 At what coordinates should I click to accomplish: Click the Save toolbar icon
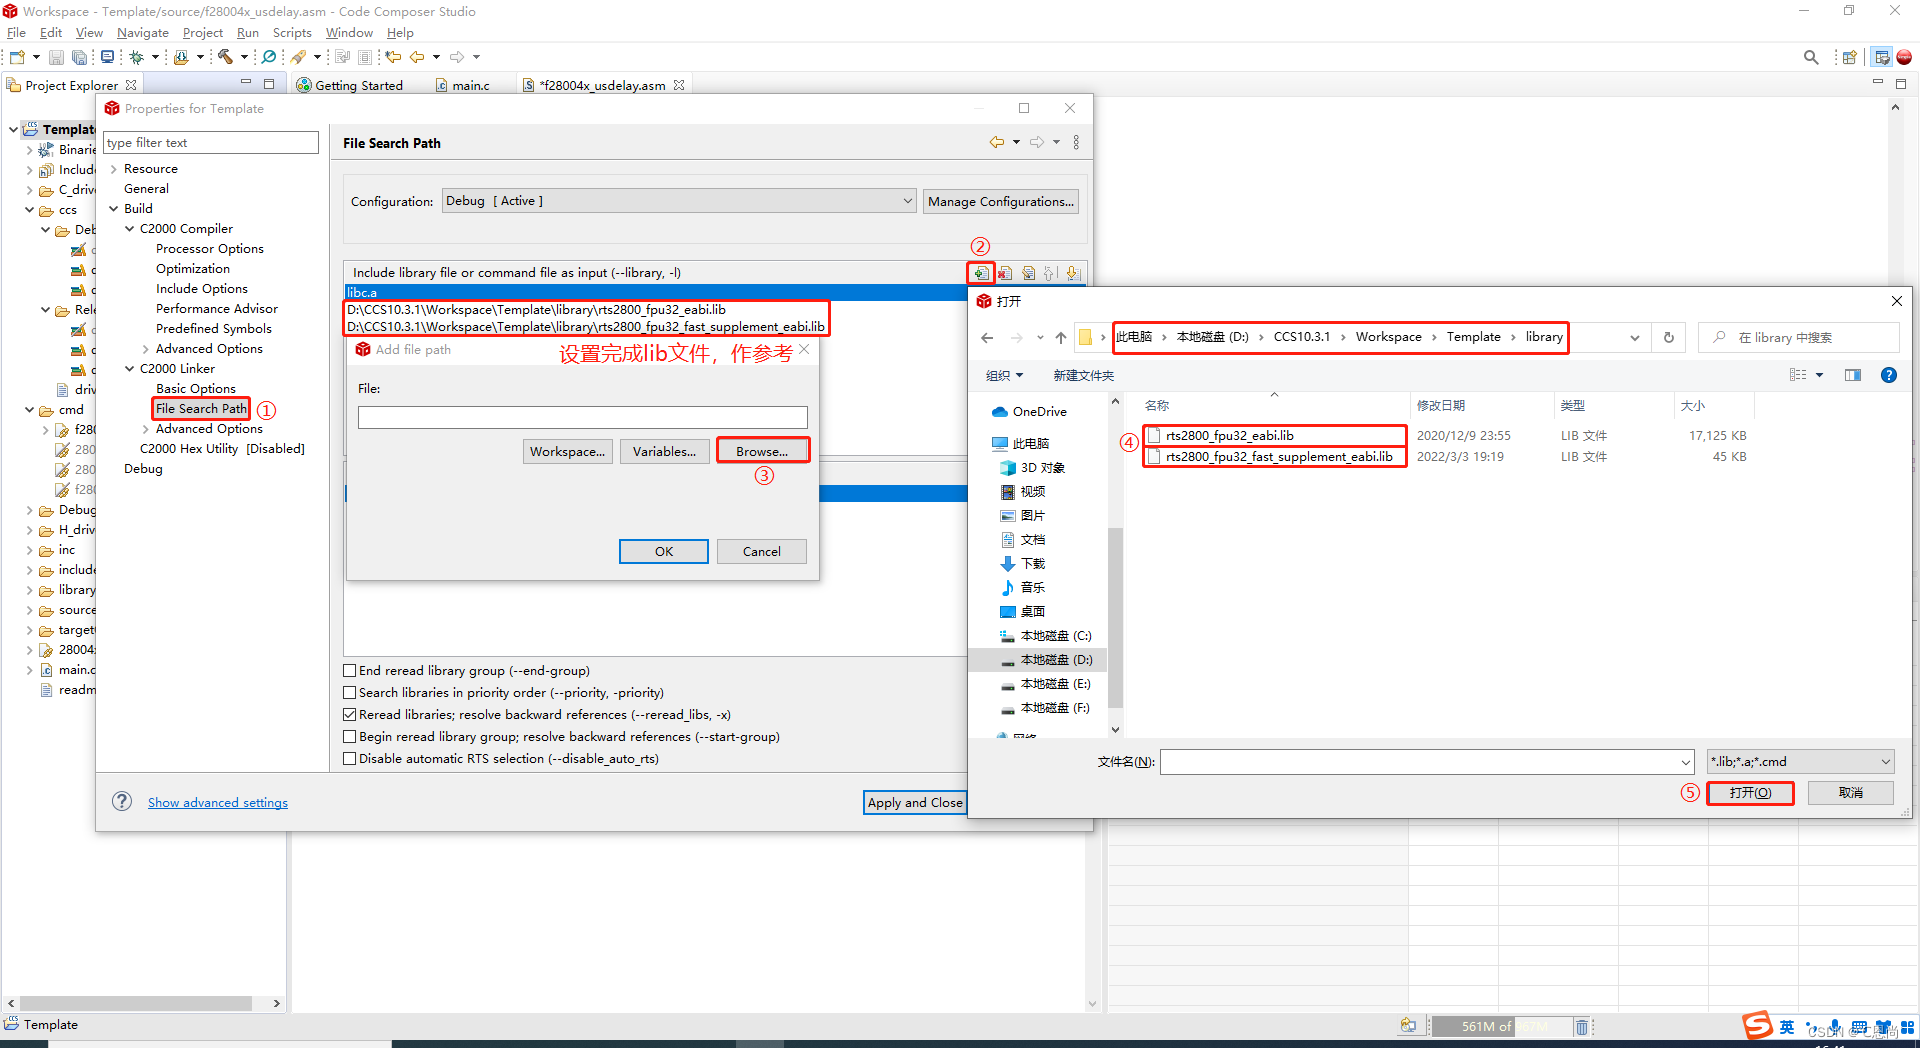tap(57, 57)
